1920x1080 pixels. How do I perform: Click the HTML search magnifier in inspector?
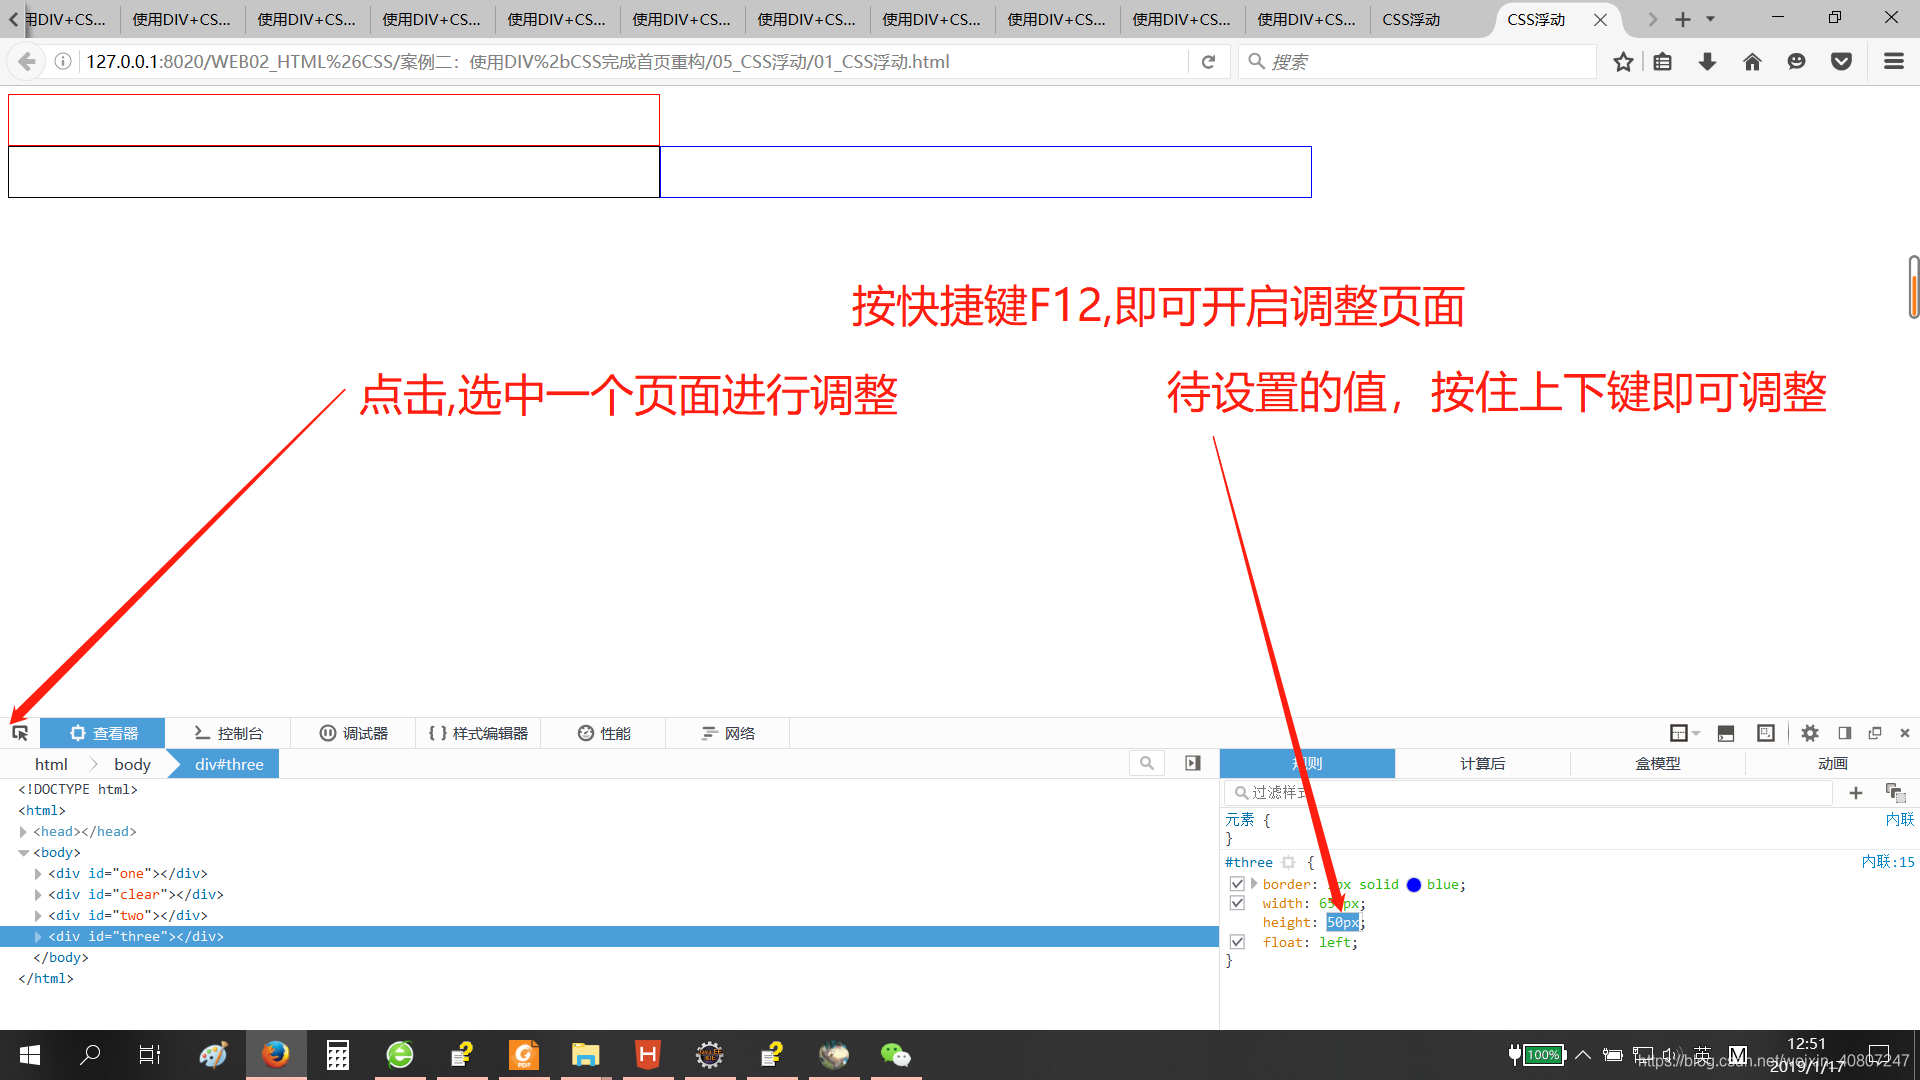[x=1147, y=763]
